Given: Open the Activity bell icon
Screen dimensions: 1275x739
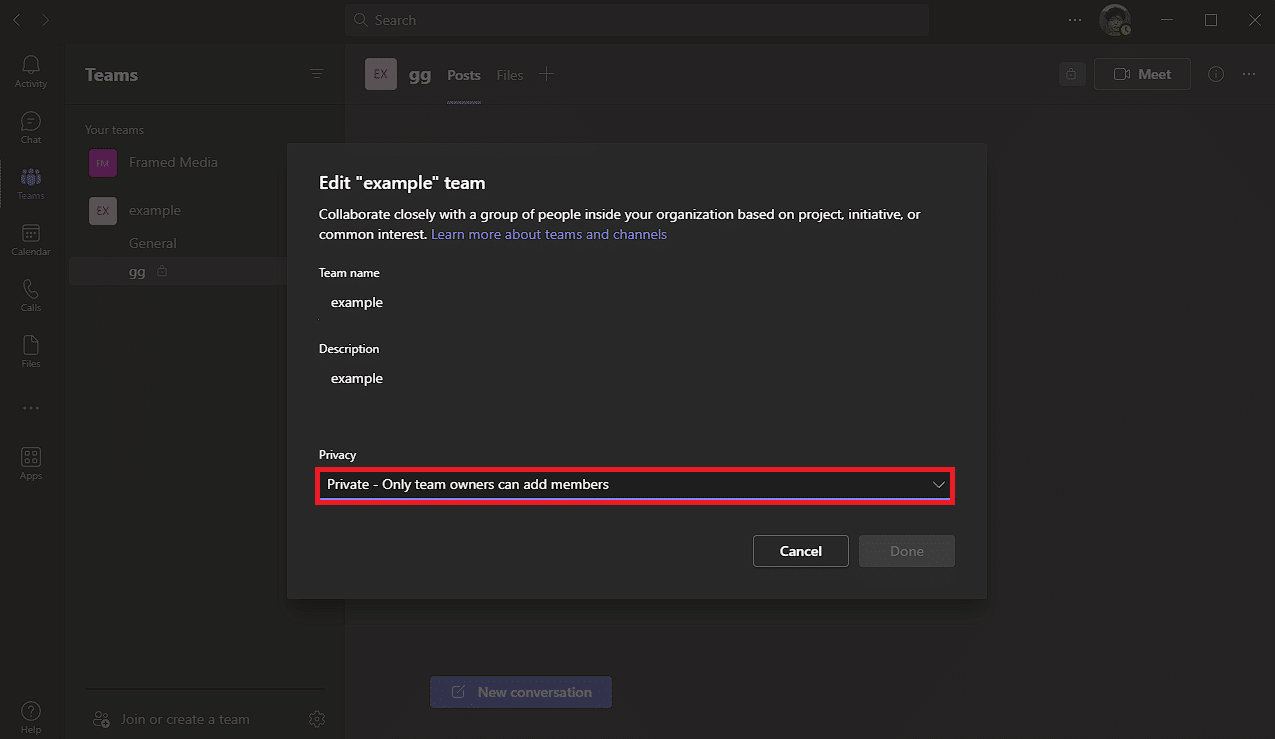Looking at the screenshot, I should (x=31, y=70).
